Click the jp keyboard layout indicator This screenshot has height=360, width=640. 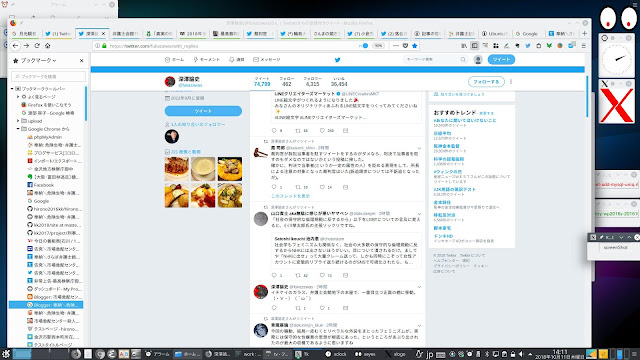click(x=429, y=354)
